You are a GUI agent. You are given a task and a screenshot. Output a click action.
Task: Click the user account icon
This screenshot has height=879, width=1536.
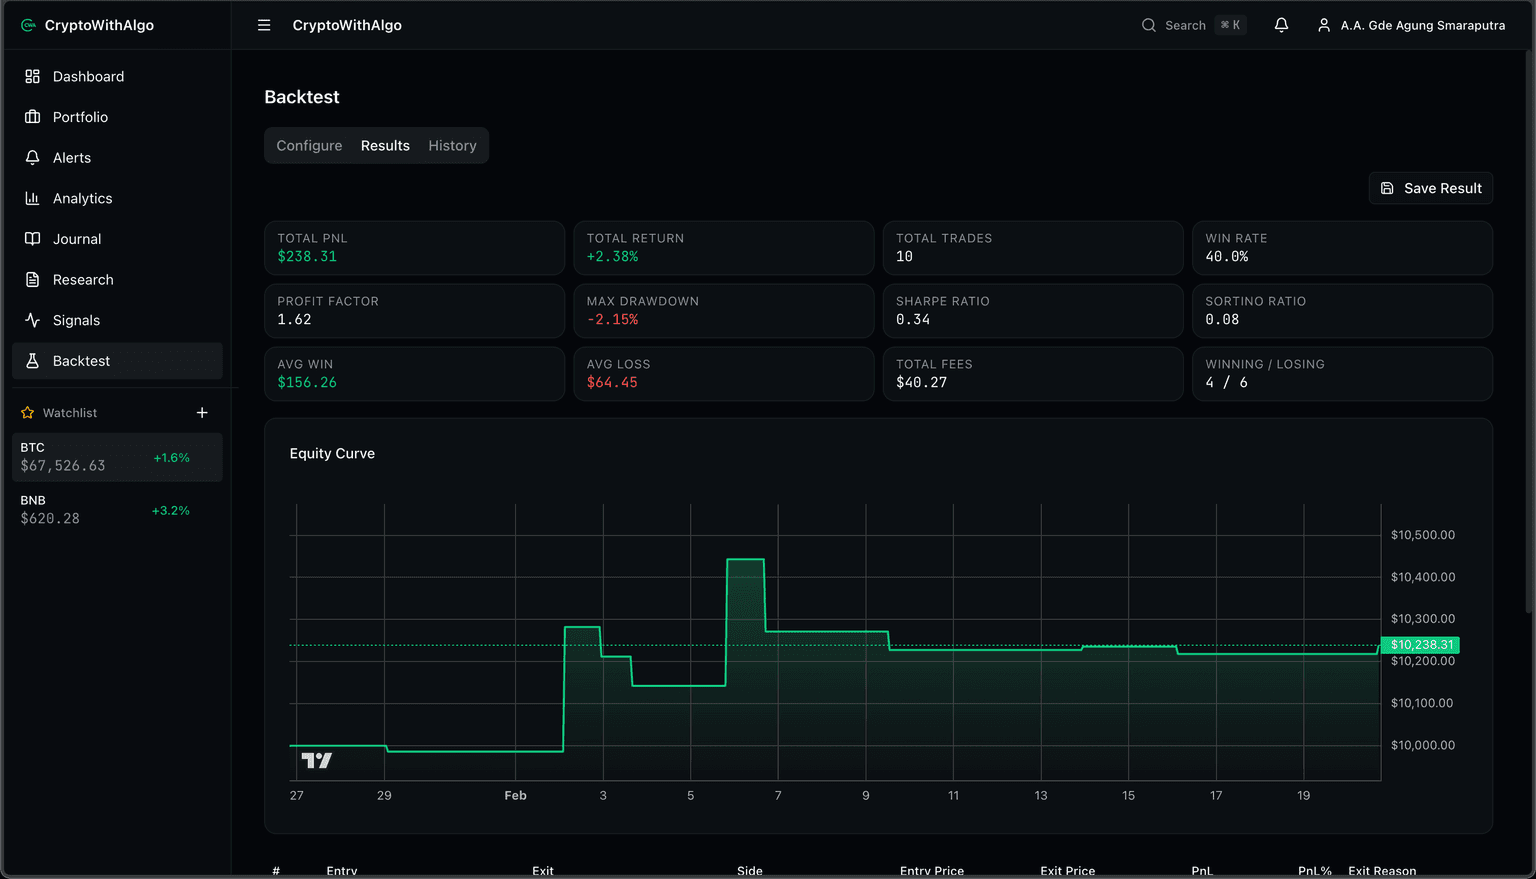coord(1322,25)
